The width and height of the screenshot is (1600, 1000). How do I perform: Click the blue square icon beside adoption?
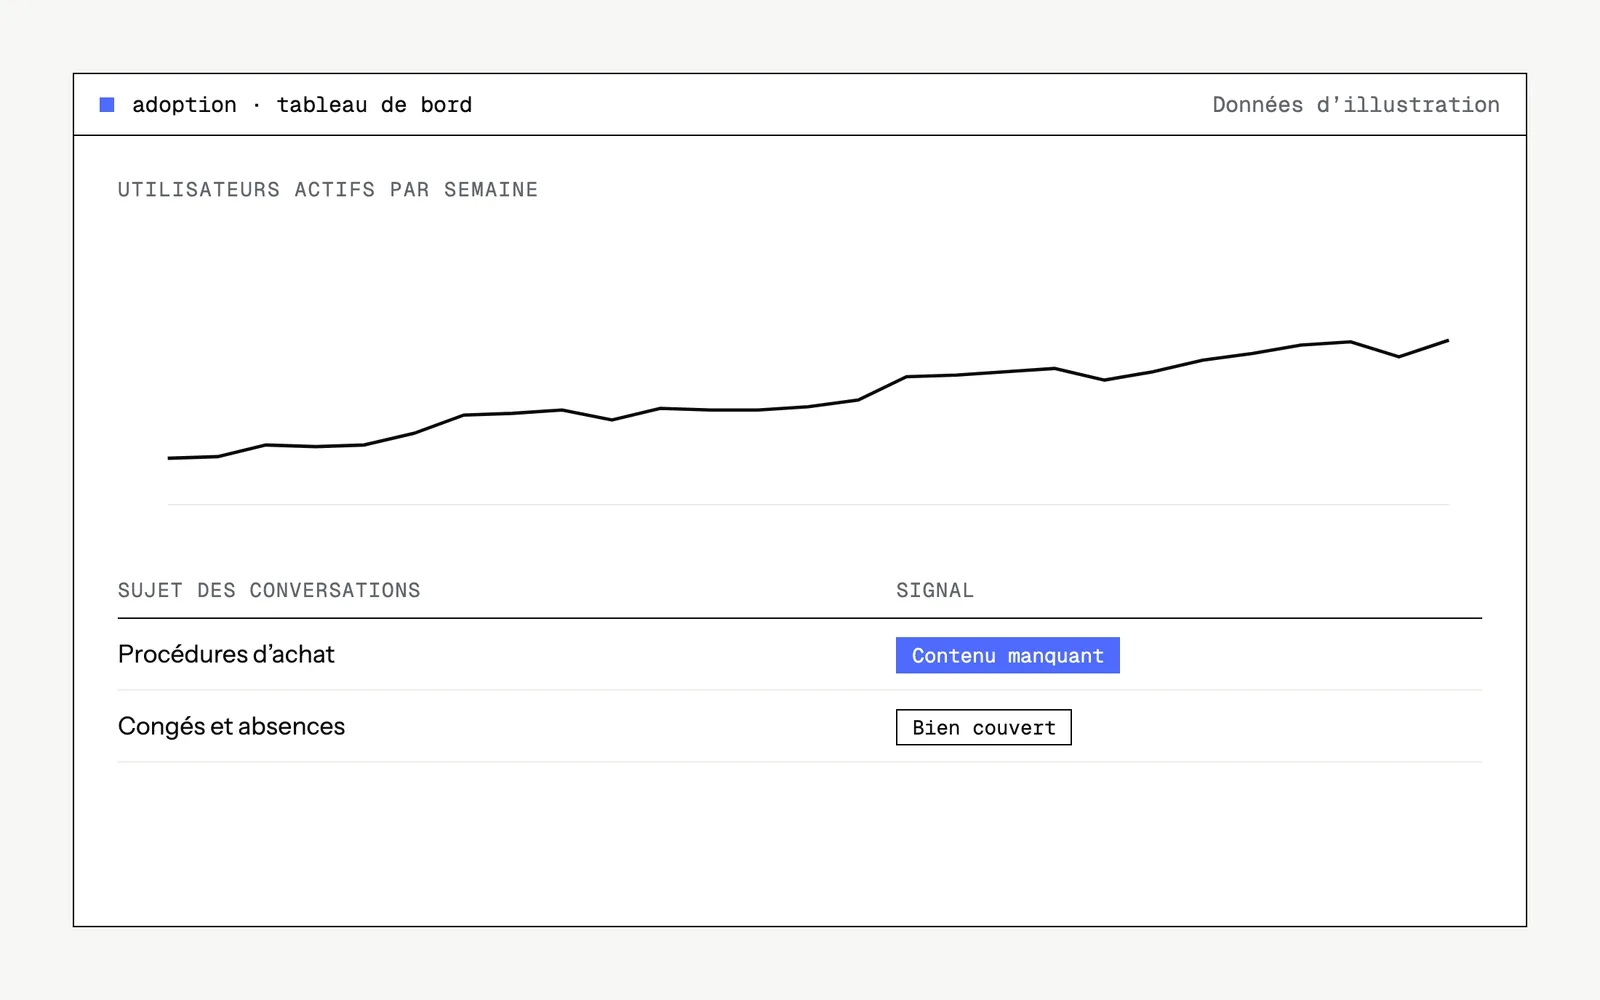point(107,105)
